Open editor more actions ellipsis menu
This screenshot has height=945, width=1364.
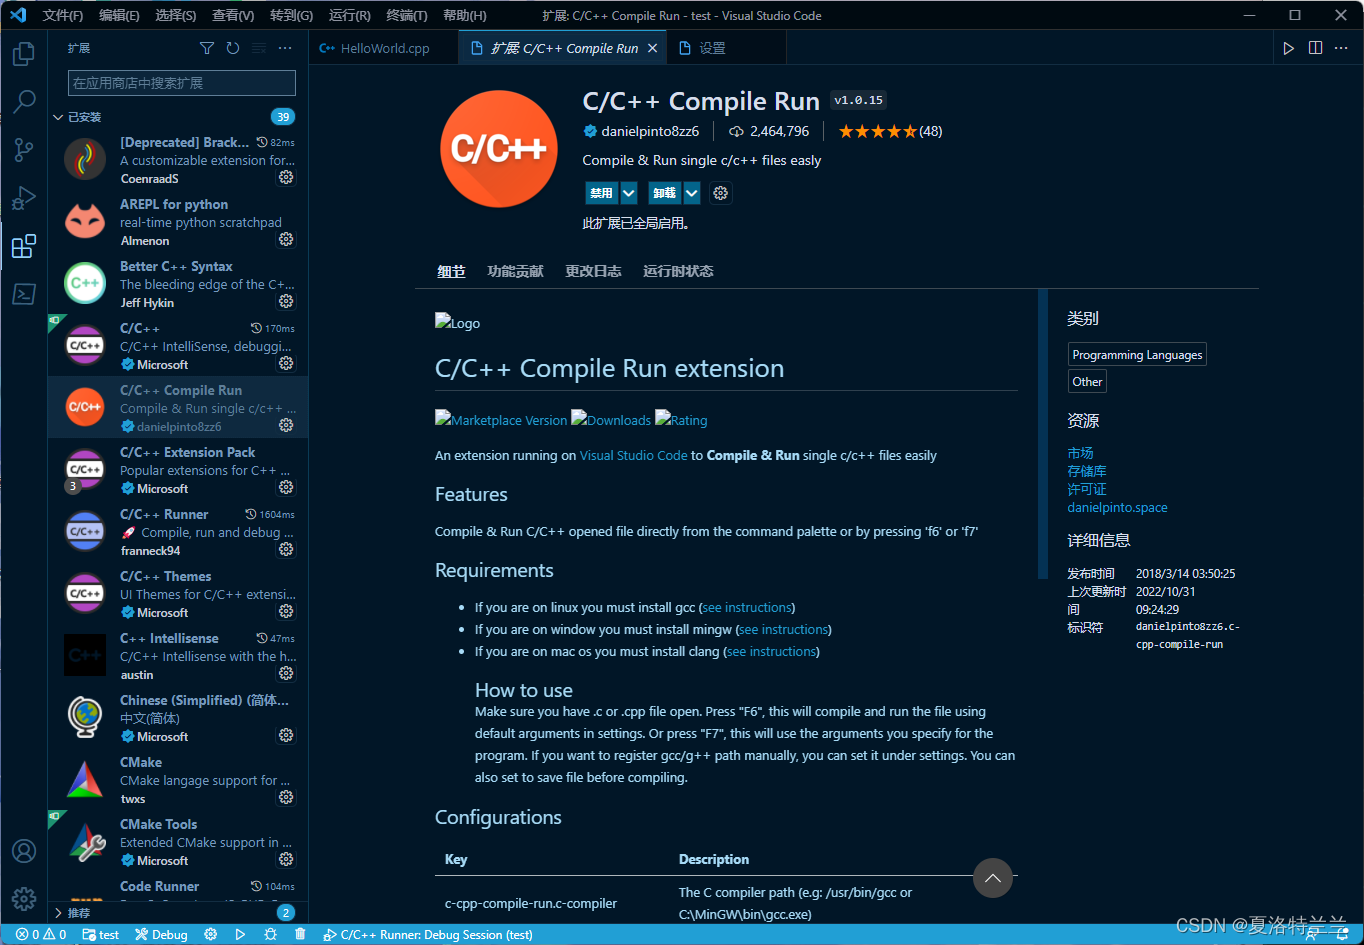(1341, 48)
